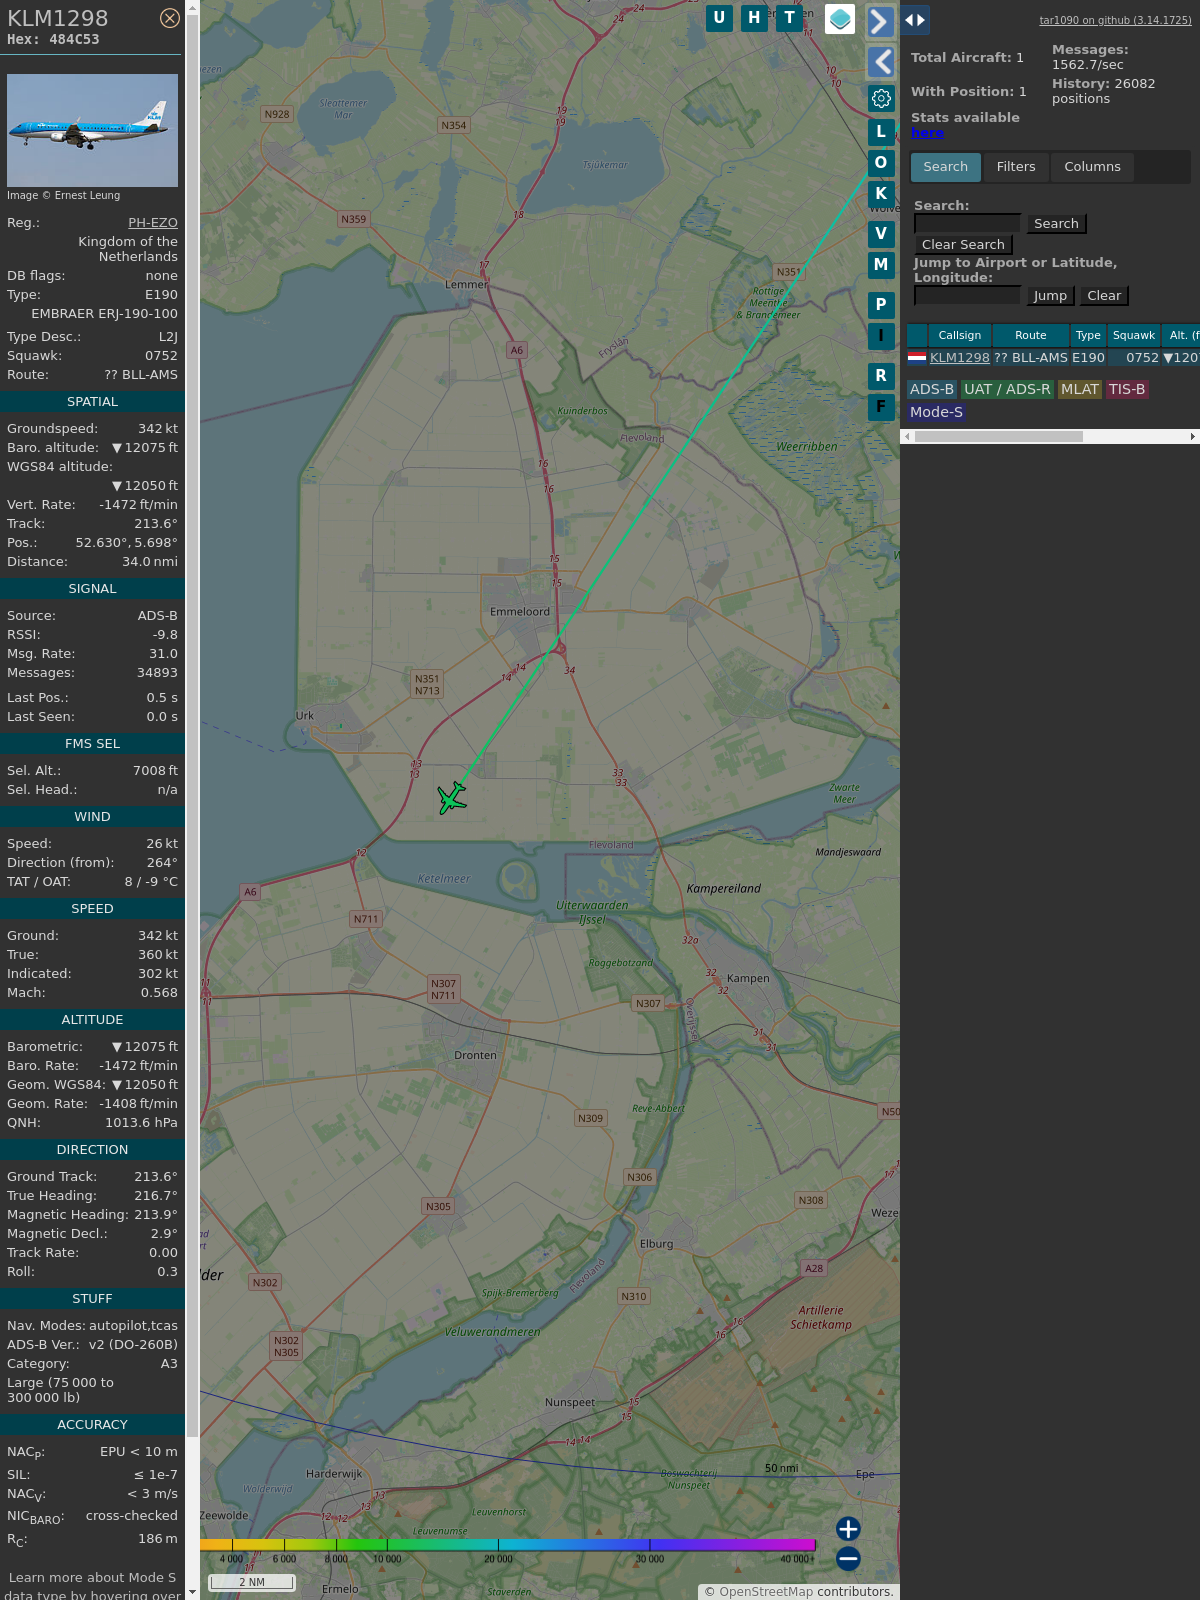Open the stats available here link
This screenshot has height=1600, width=1200.
point(927,133)
